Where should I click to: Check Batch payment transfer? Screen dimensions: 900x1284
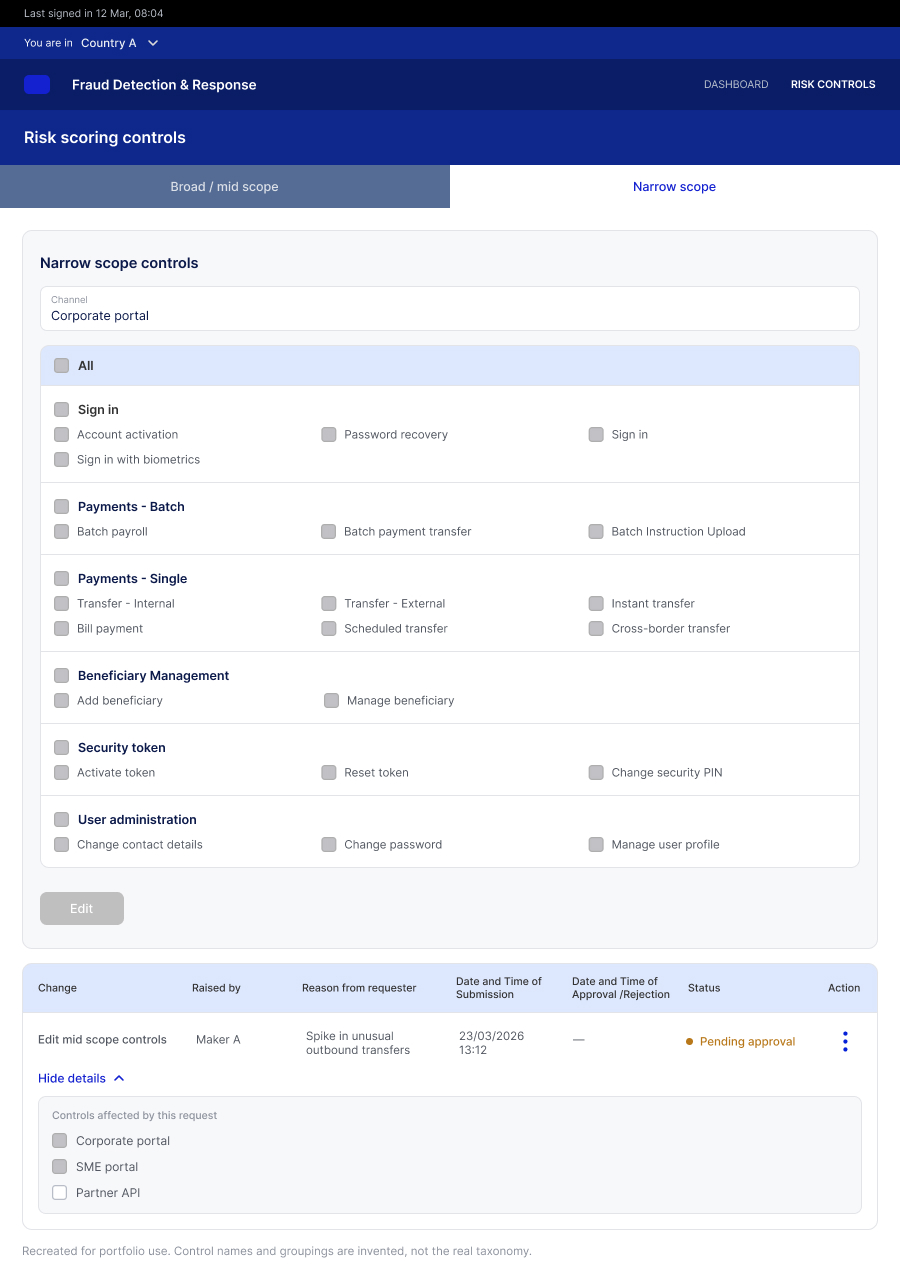(x=329, y=532)
